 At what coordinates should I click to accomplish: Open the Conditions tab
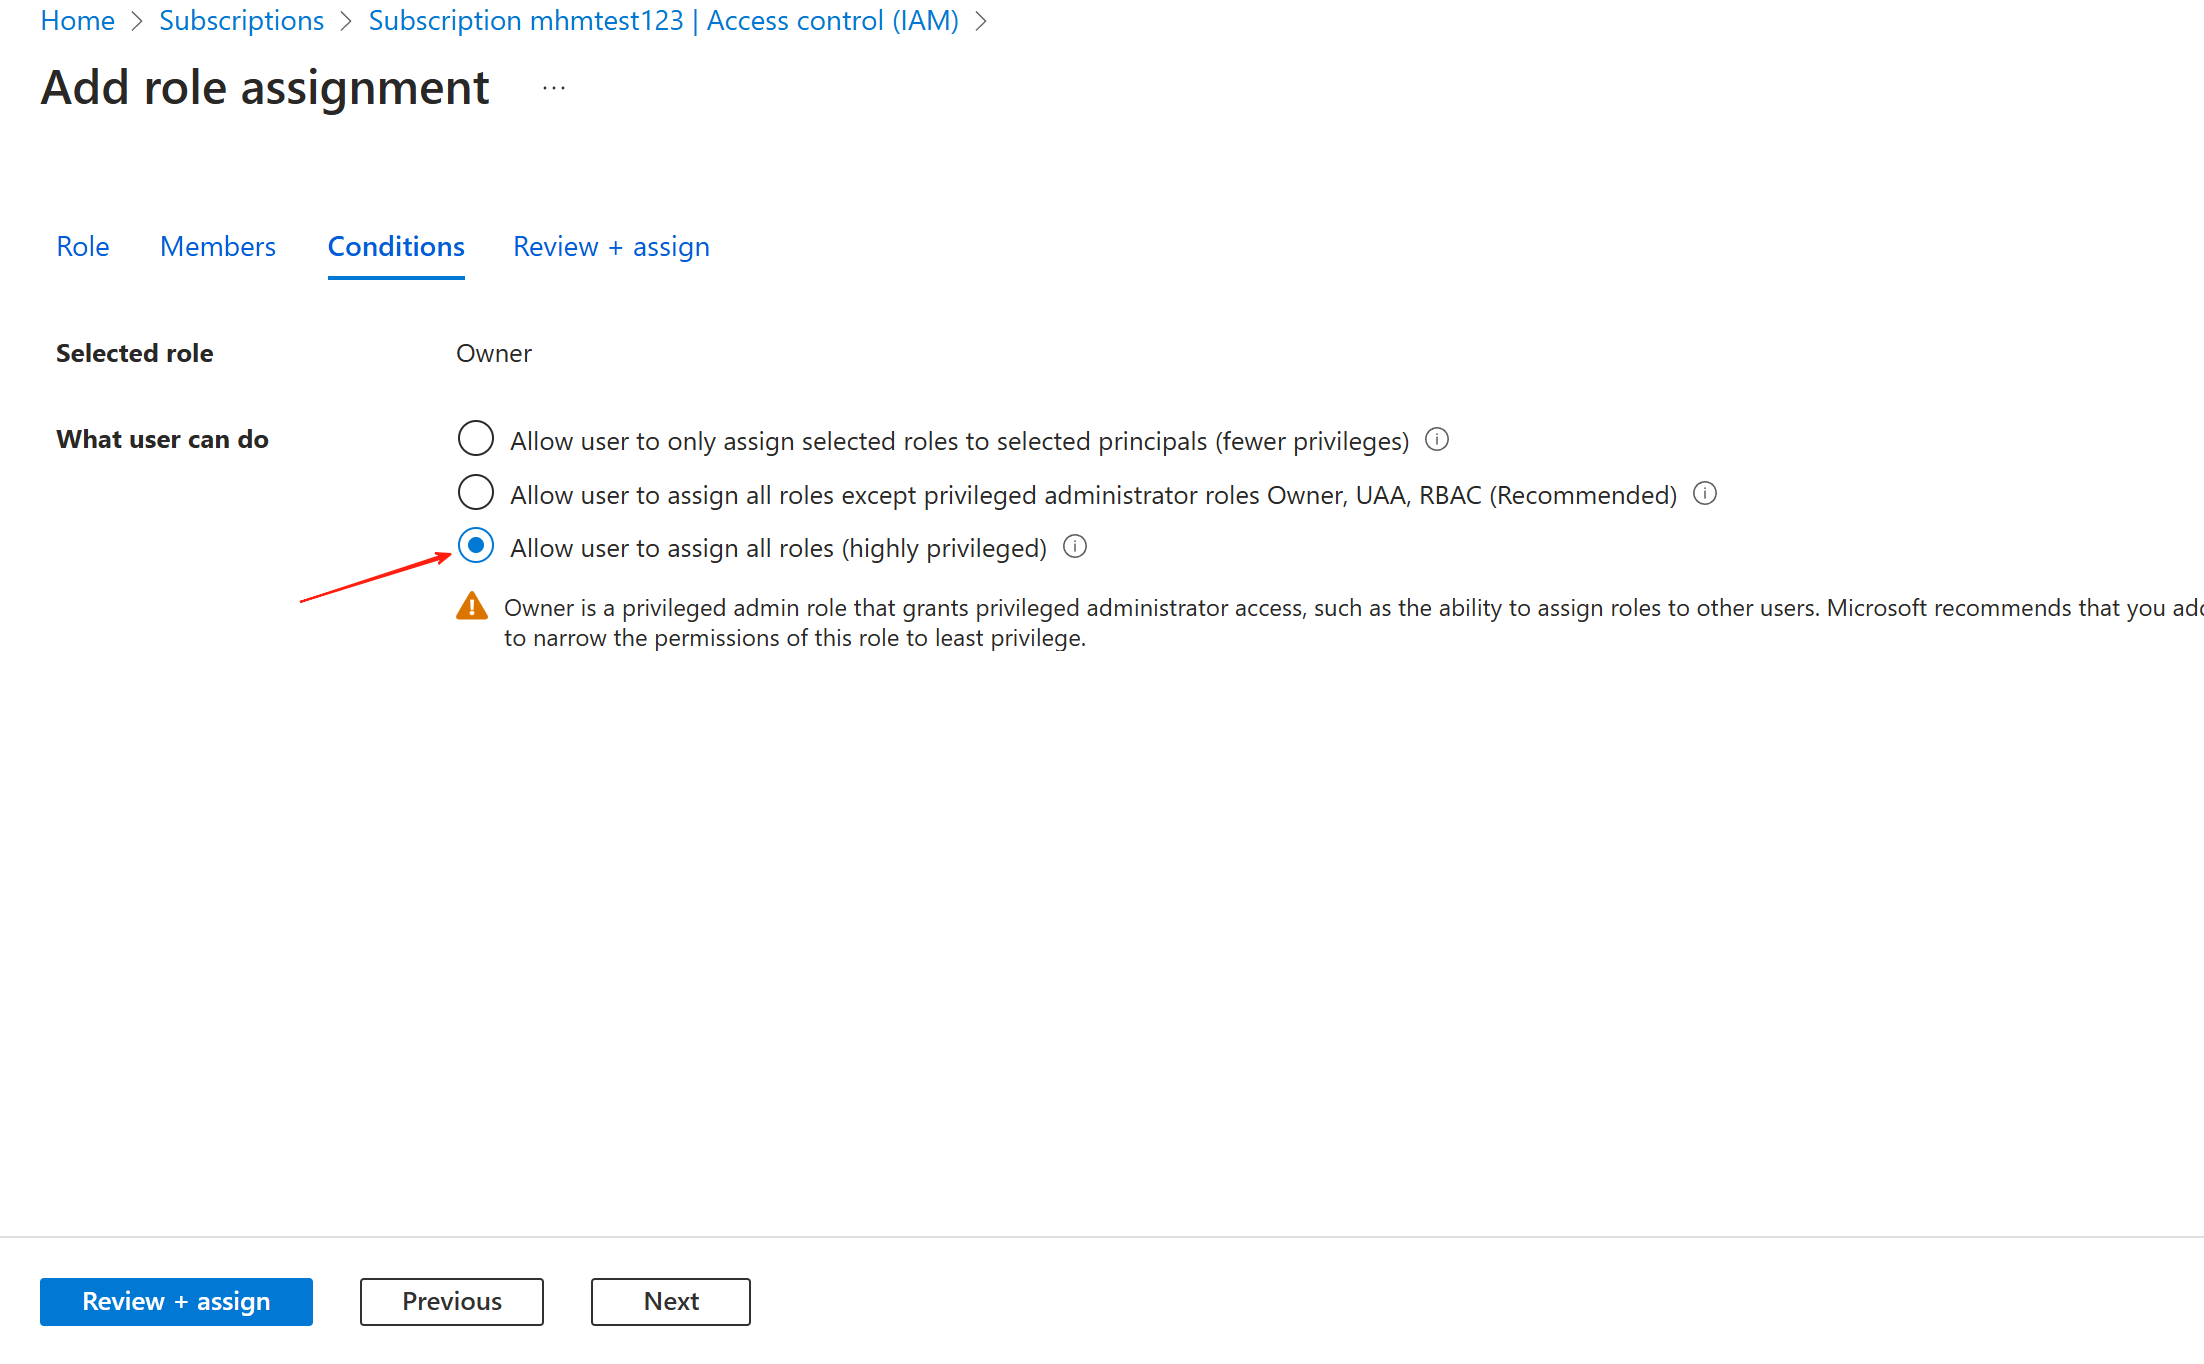(x=396, y=246)
